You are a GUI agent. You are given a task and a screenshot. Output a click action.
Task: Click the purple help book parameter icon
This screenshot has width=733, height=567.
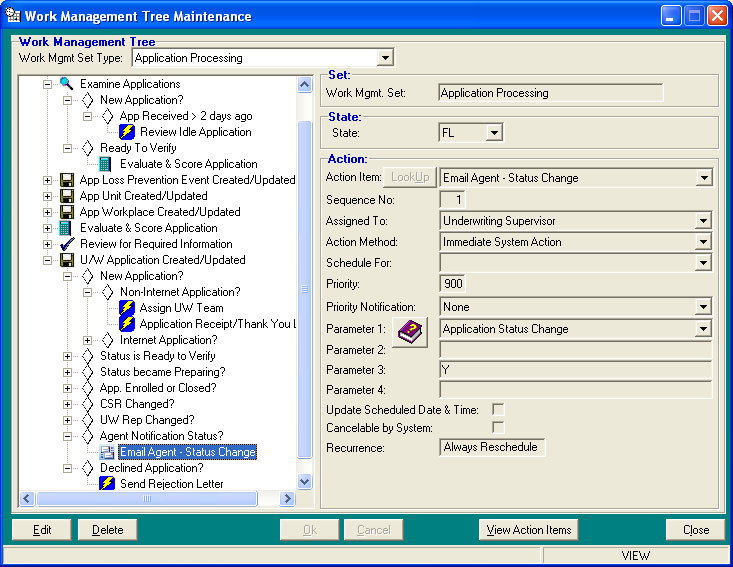pos(410,332)
